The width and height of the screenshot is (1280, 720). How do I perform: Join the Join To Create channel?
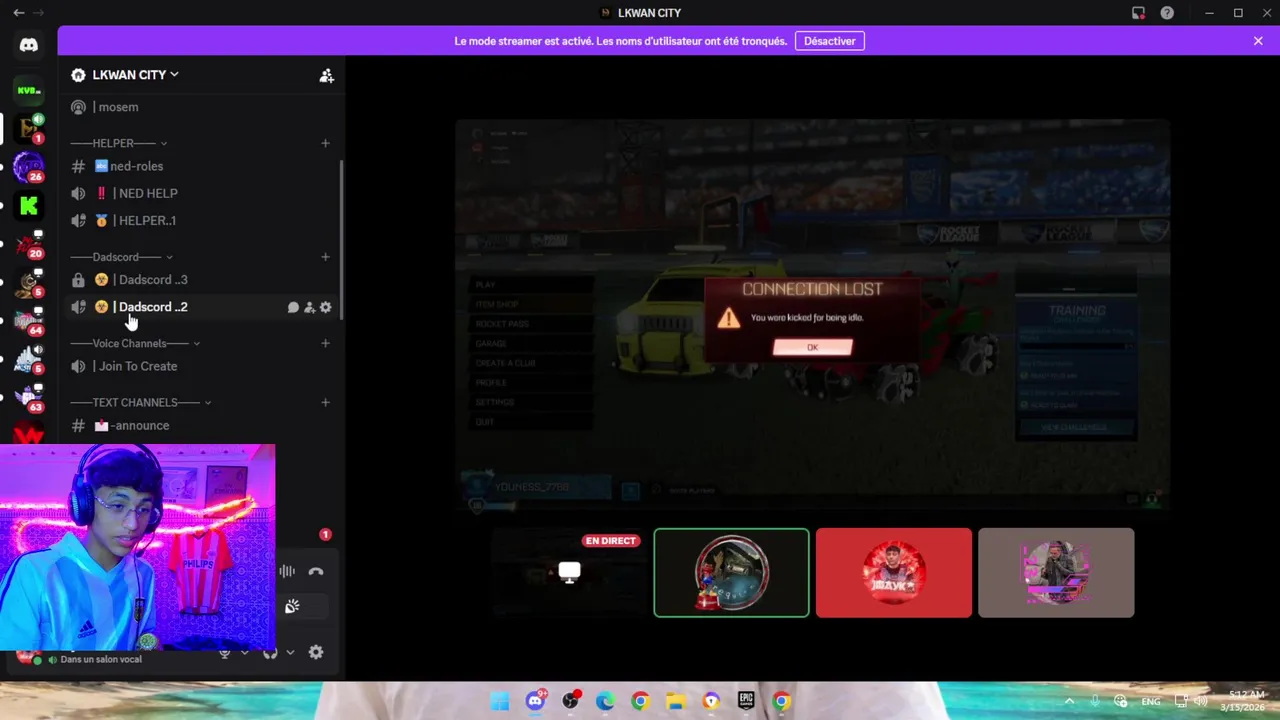pyautogui.click(x=200, y=366)
